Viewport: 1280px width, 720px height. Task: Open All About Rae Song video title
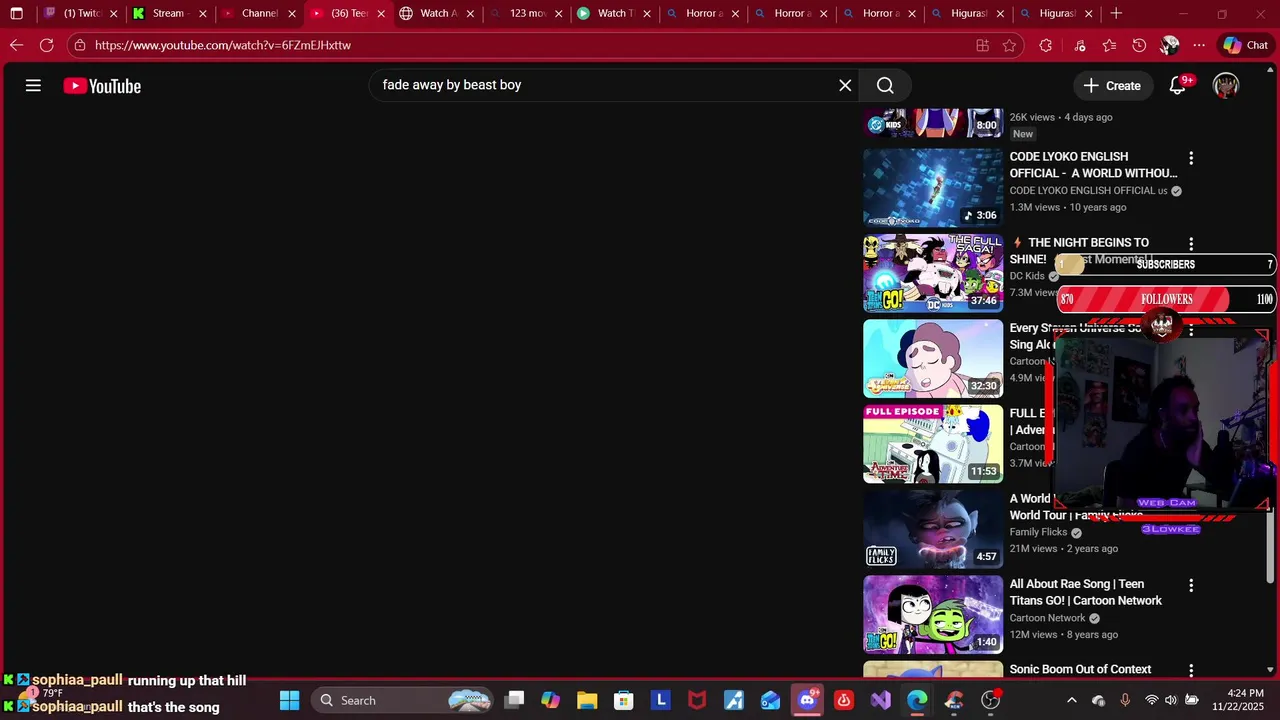tap(1086, 592)
